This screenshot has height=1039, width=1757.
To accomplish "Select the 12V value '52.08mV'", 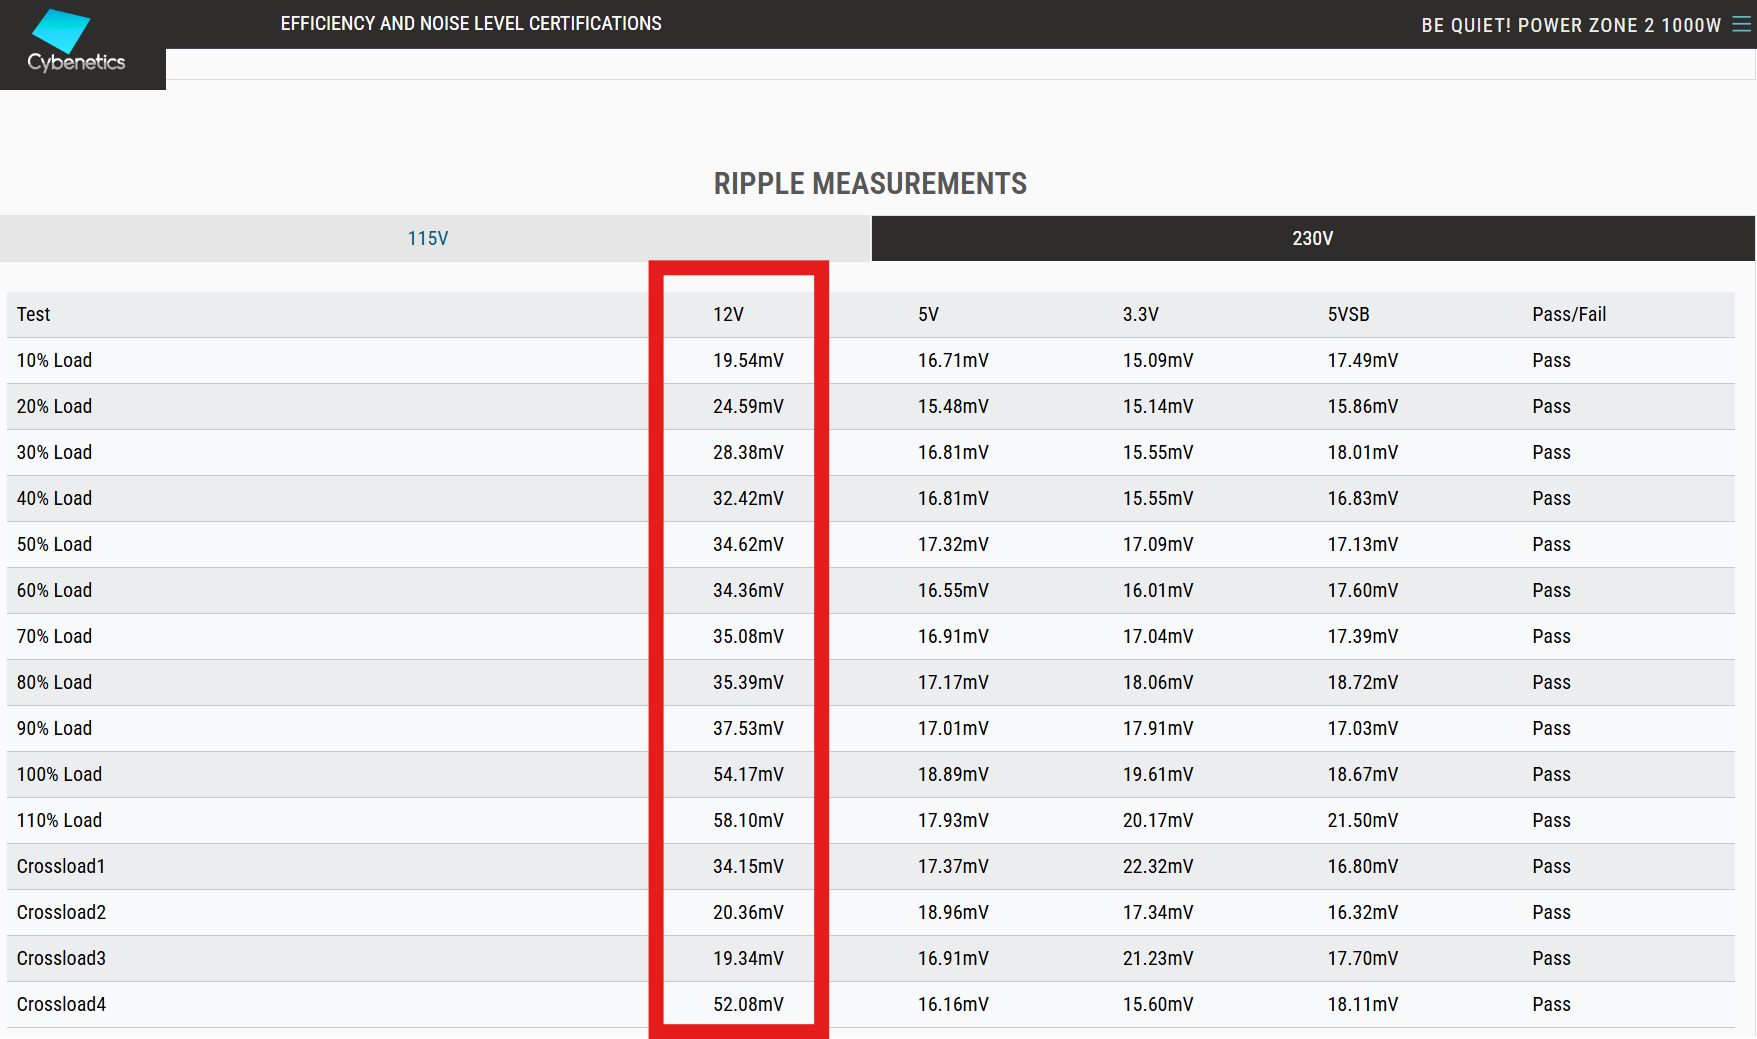I will click(748, 1004).
